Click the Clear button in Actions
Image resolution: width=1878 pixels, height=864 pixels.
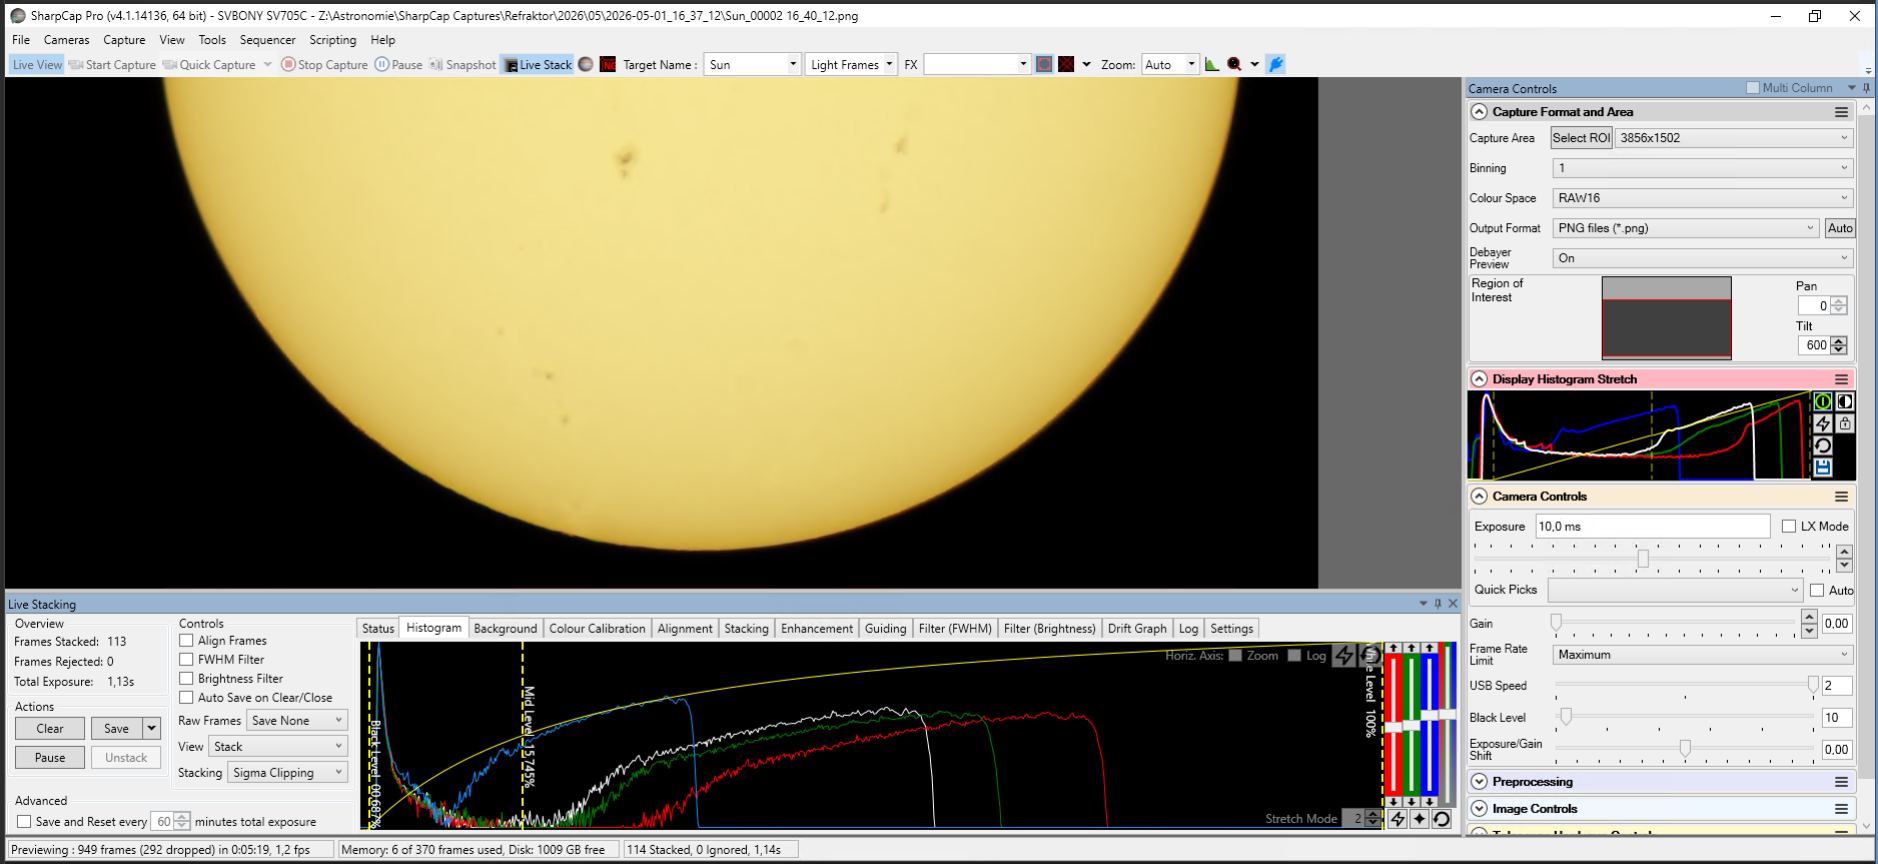(50, 729)
